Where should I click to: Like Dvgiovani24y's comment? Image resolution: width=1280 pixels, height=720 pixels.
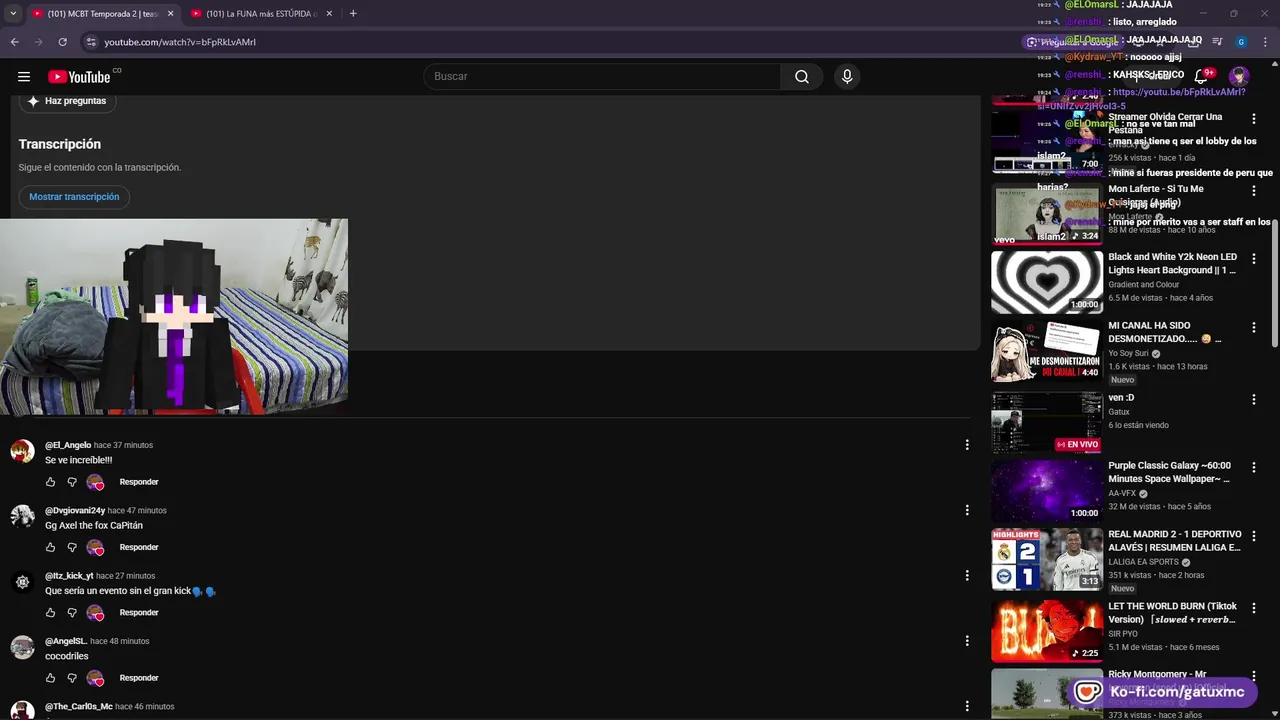pos(50,547)
